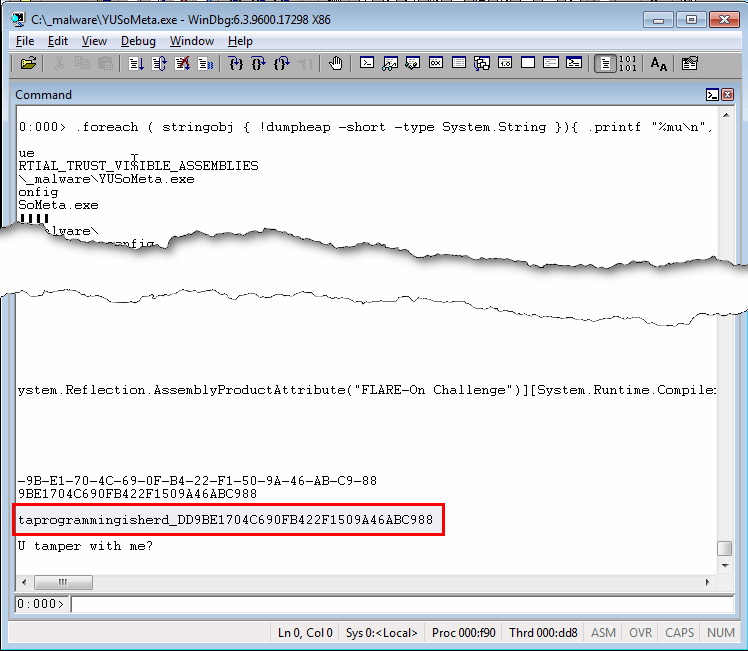748x651 pixels.
Task: Click the Font 'A' toolbar icon
Action: click(659, 64)
